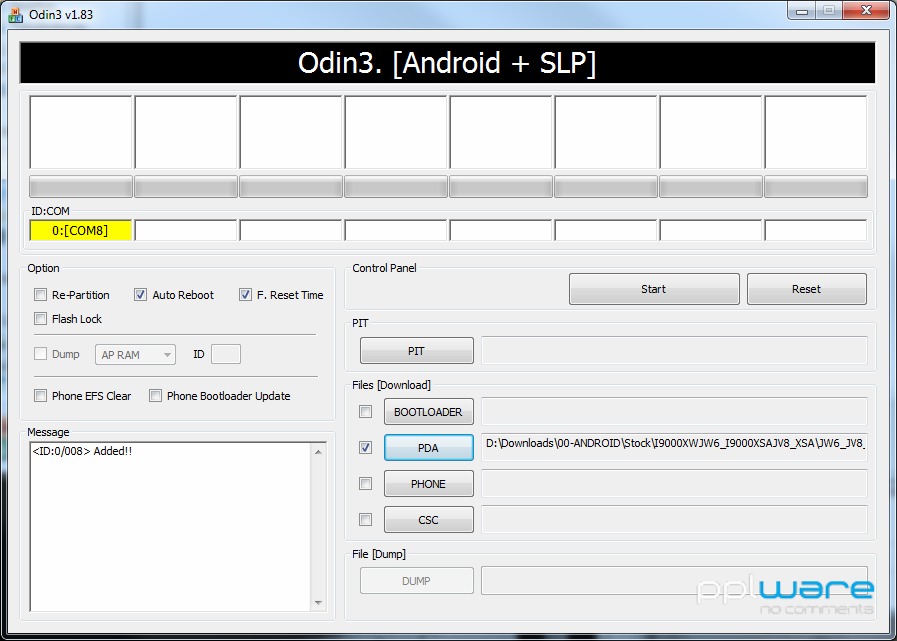Uncheck the box beside PDA button
Viewport: 897px width, 641px height.
tap(365, 448)
